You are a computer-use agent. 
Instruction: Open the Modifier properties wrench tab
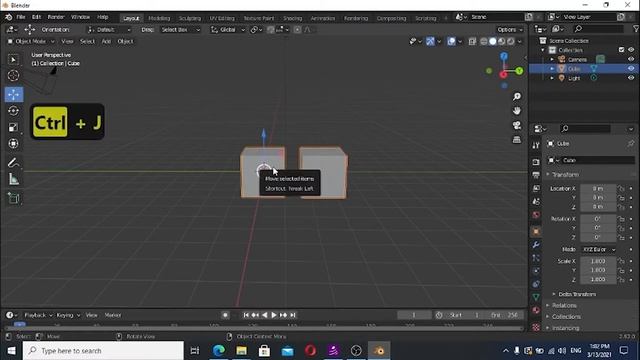coord(536,245)
